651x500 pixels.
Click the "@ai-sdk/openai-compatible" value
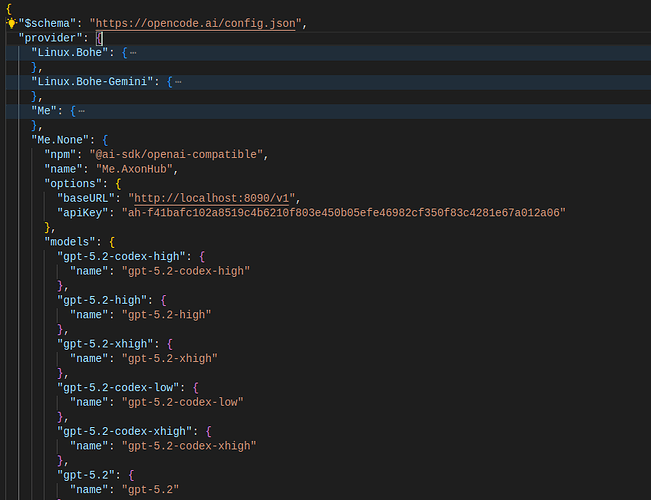176,154
